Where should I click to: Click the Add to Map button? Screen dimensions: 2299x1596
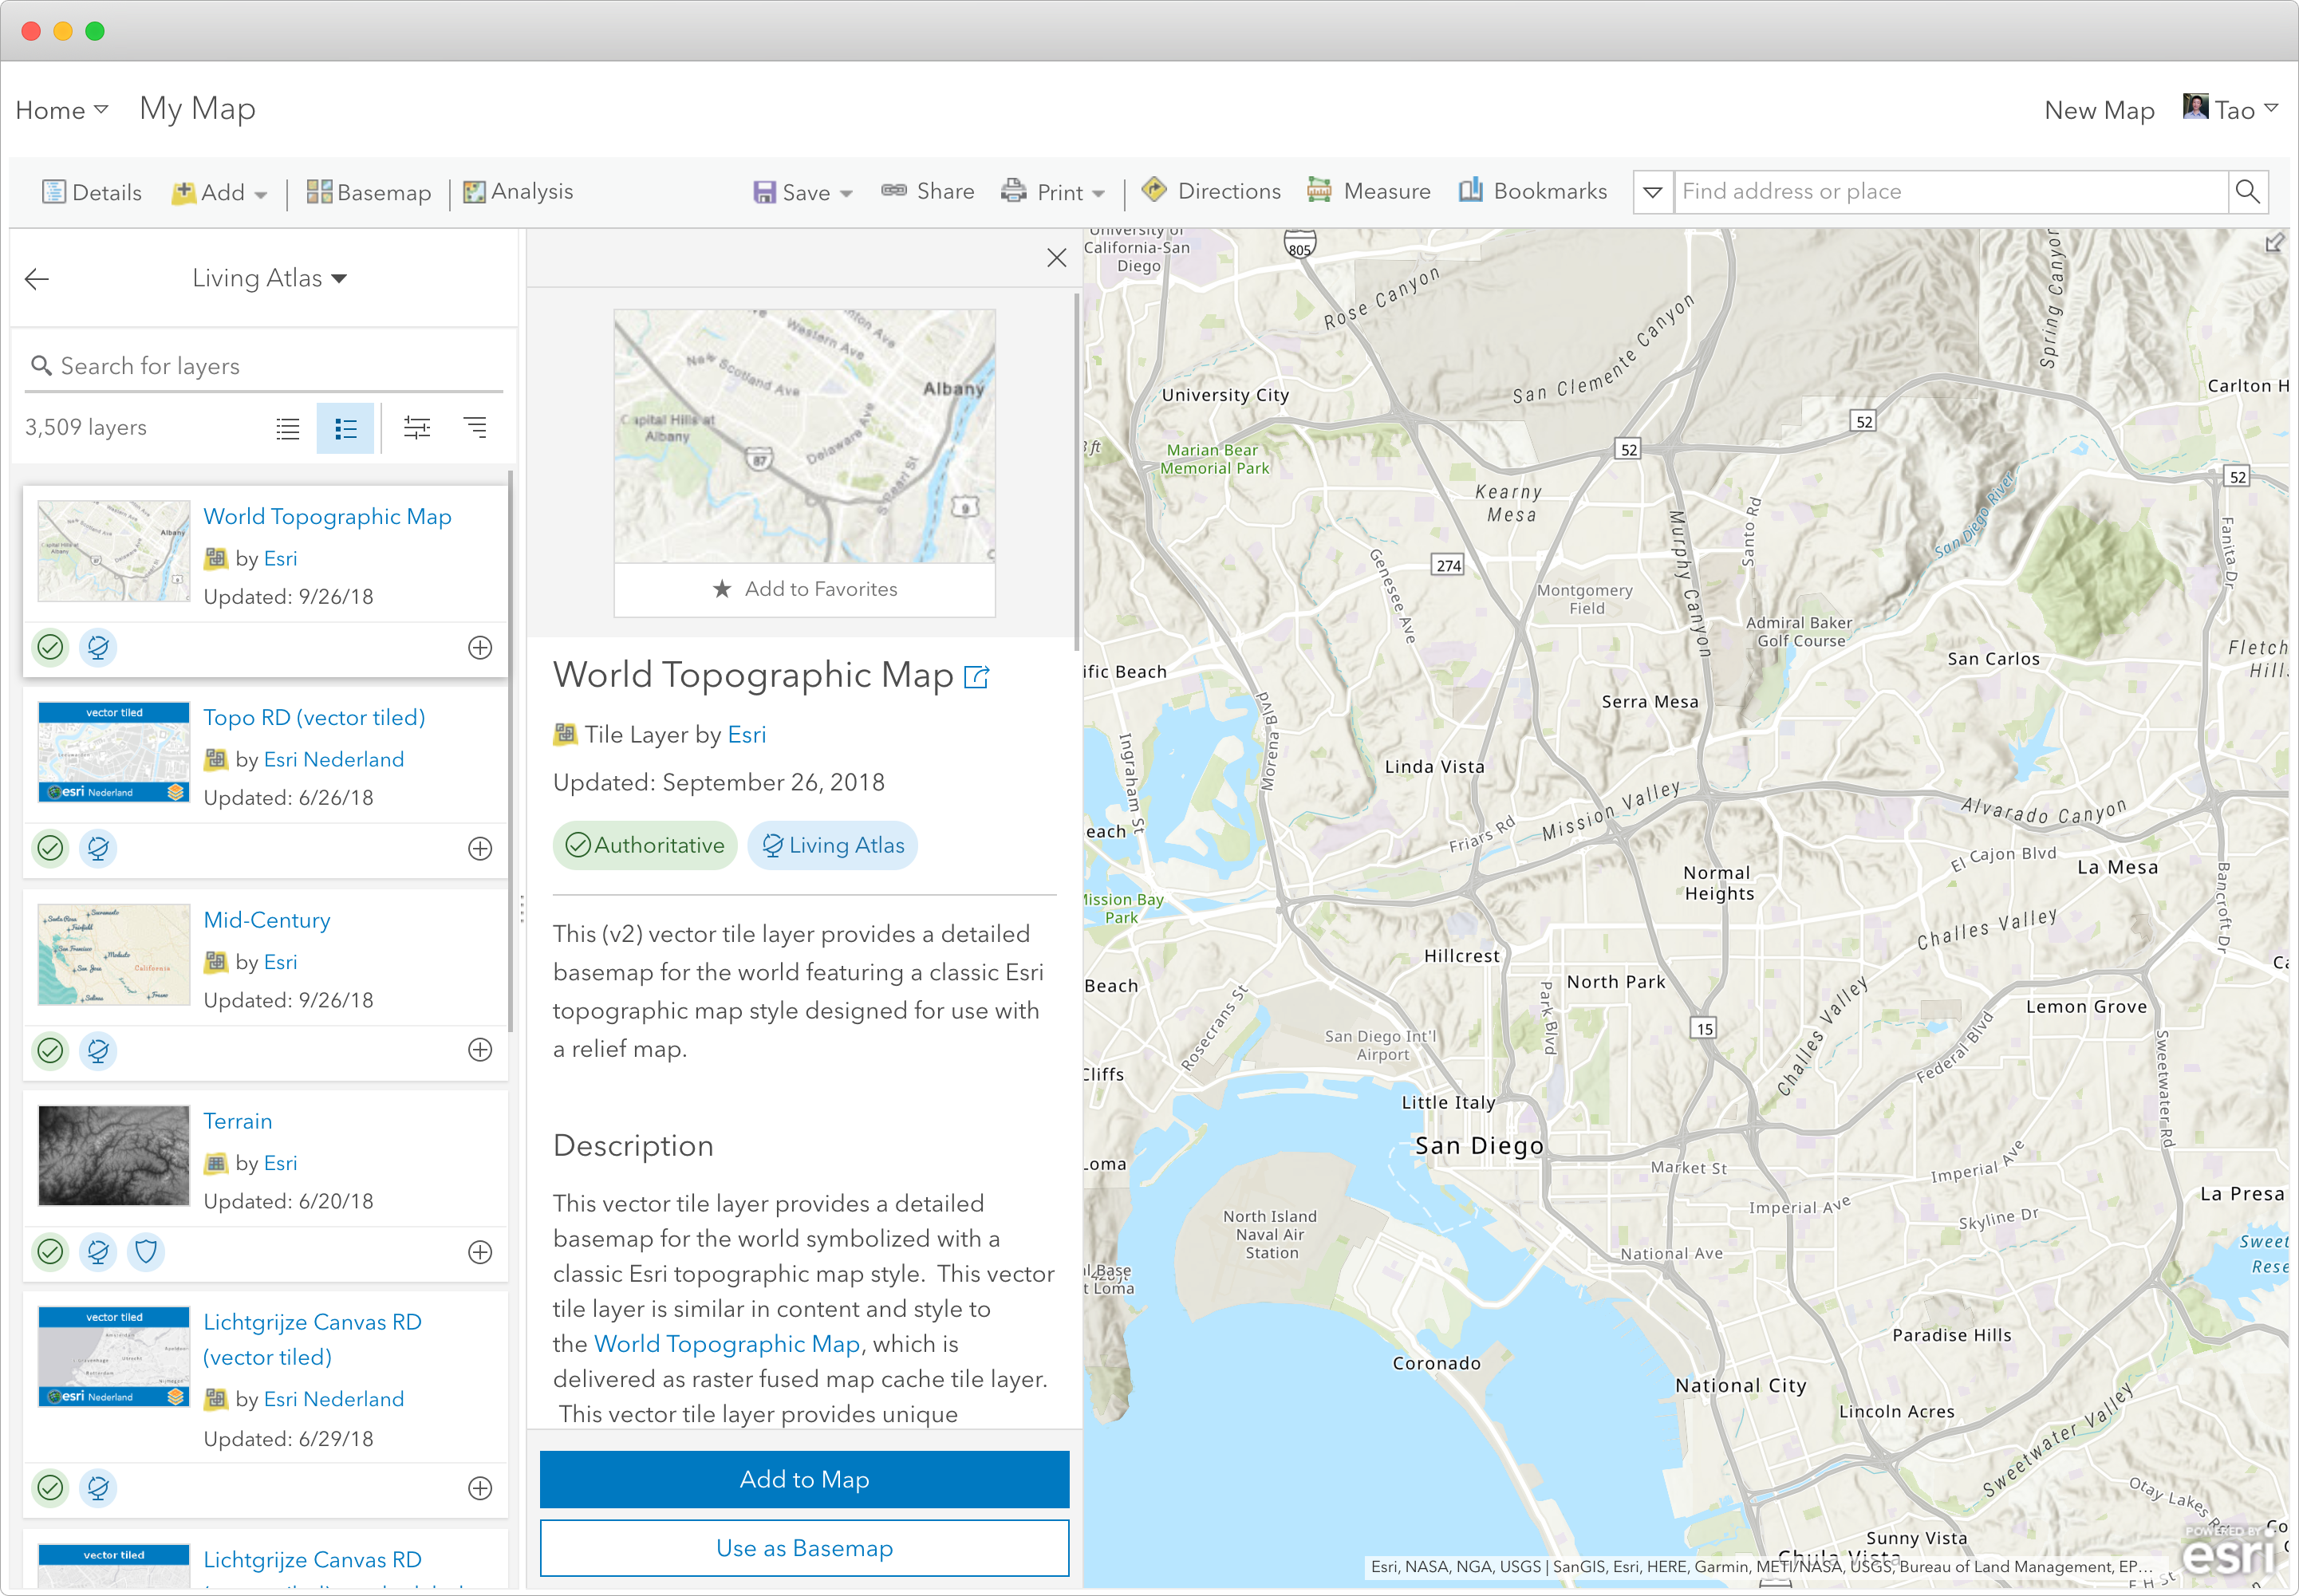[804, 1479]
